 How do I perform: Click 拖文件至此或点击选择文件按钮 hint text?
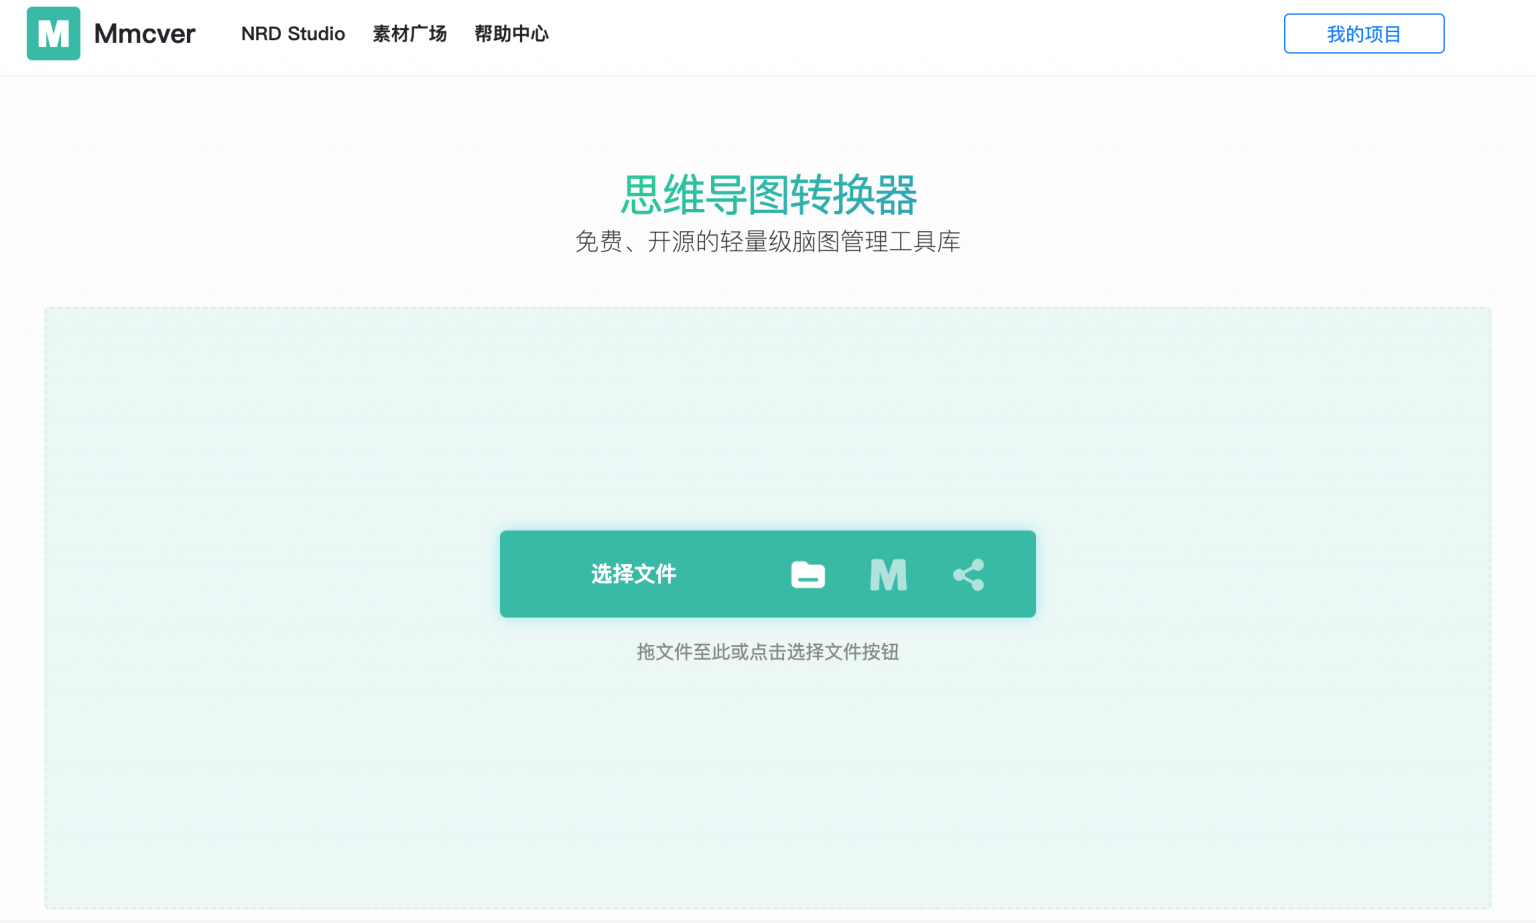point(767,651)
